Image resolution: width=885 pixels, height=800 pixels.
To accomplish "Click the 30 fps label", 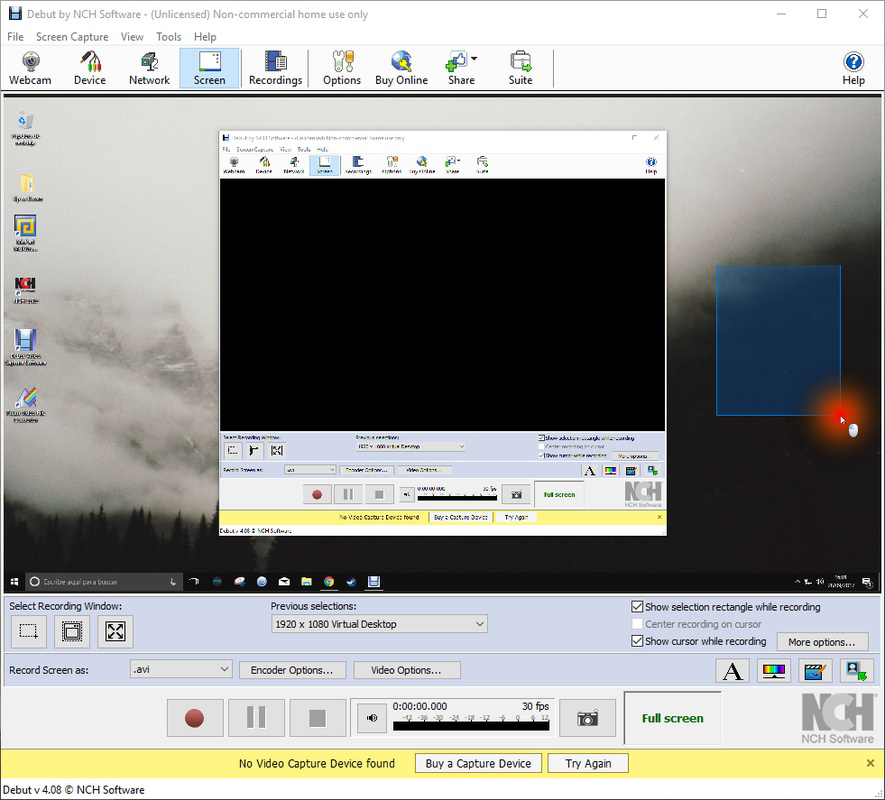I will click(x=535, y=706).
